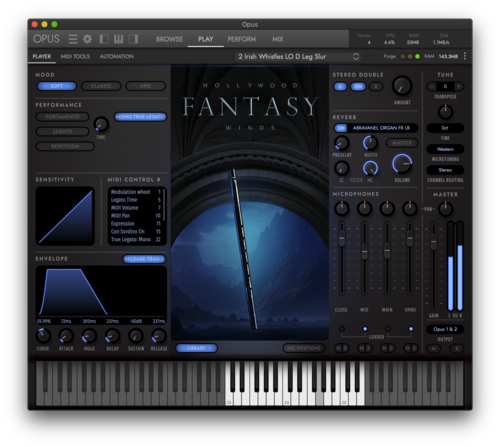The height and width of the screenshot is (447, 500).
Task: Select the Stereo Double L button
Action: tap(340, 87)
